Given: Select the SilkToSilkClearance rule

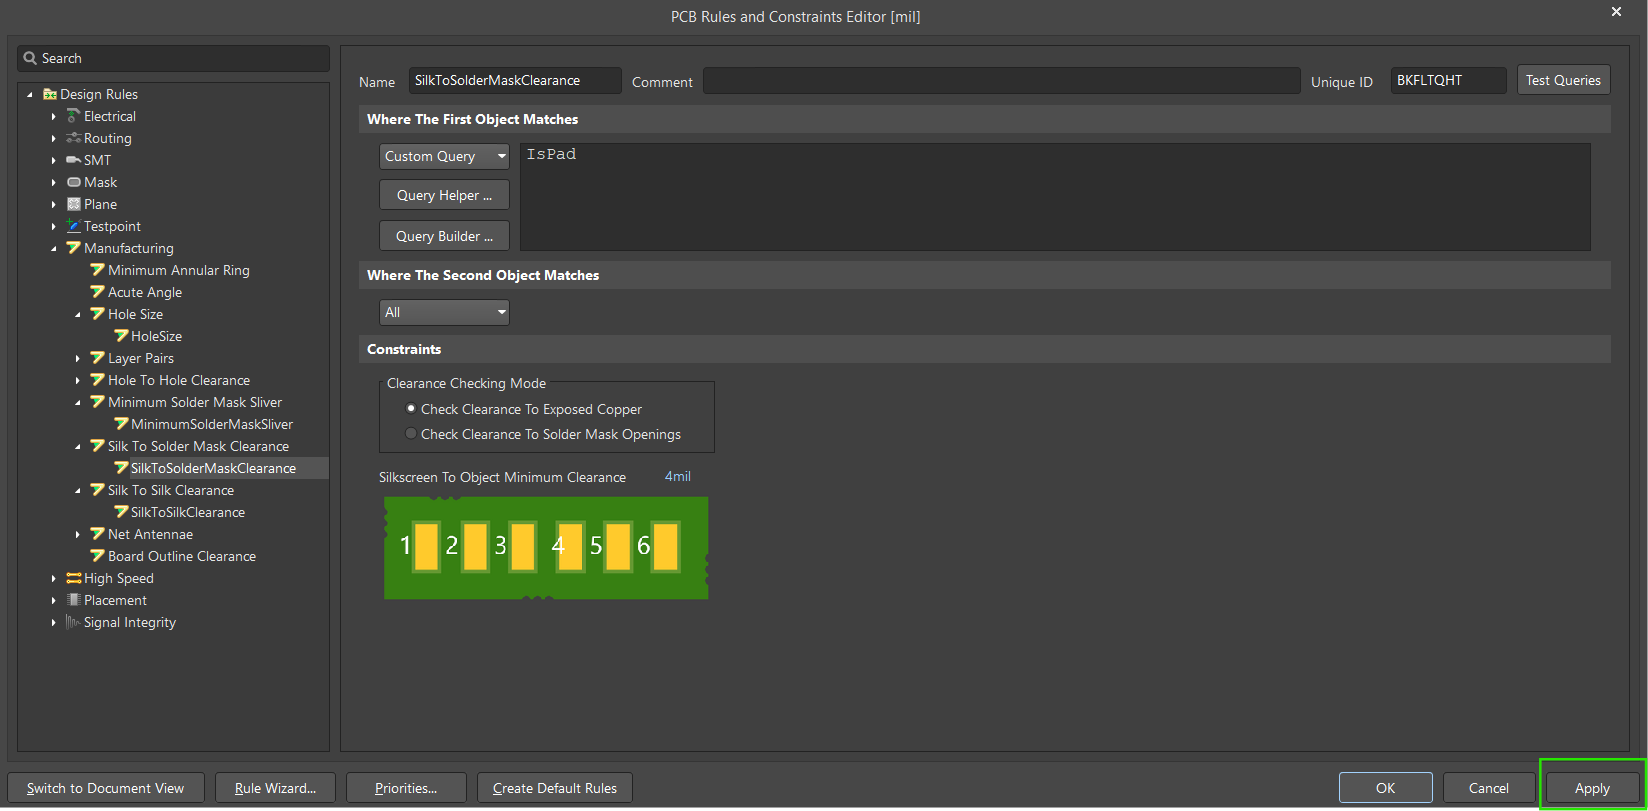Looking at the screenshot, I should pos(188,512).
